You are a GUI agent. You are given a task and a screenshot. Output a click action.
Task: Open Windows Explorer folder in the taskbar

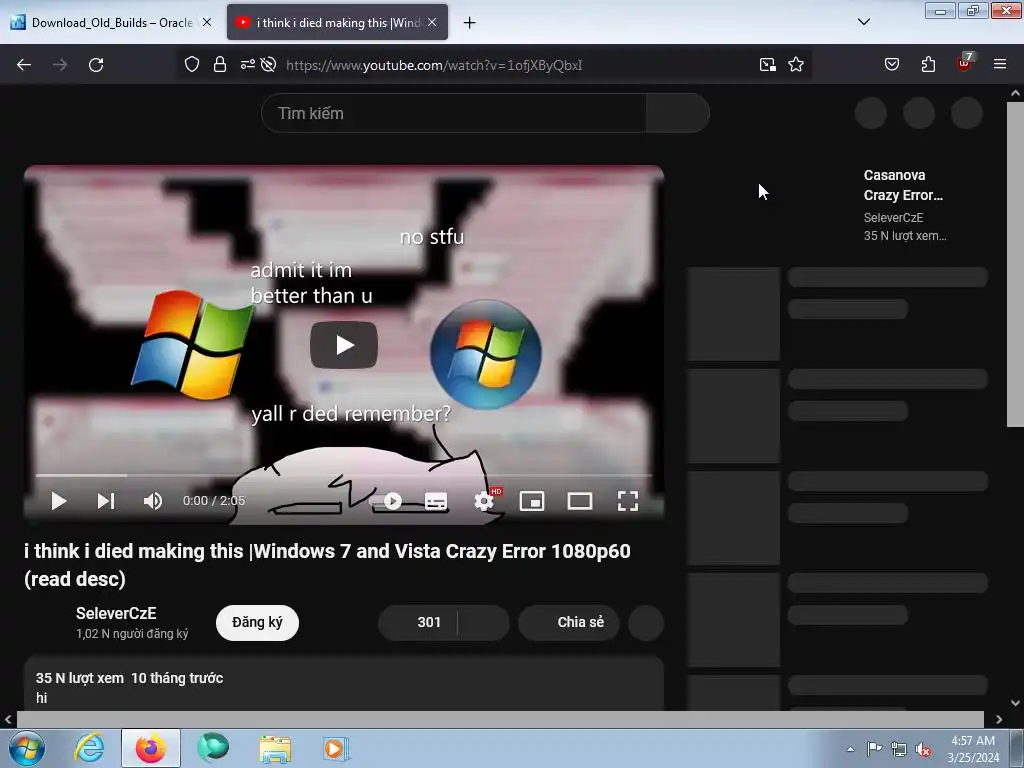[x=275, y=748]
